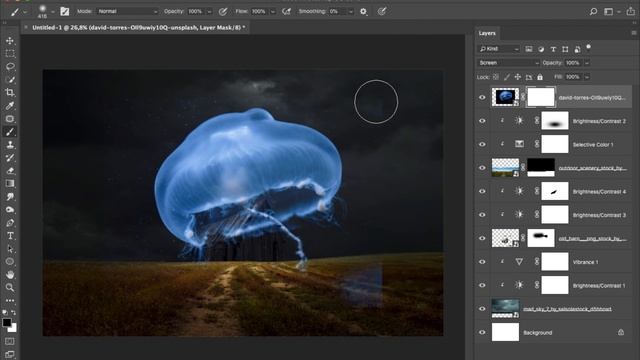The width and height of the screenshot is (640, 360).
Task: Open the brush Opacity slider dropdown
Action: (x=209, y=11)
